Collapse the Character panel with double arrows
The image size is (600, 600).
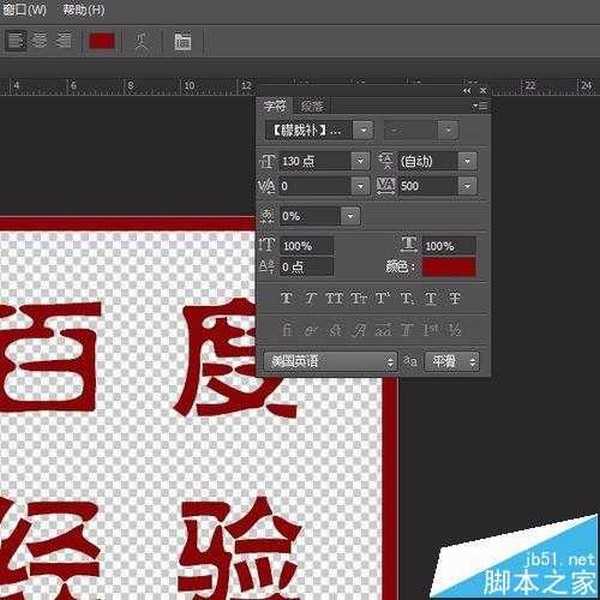[466, 90]
